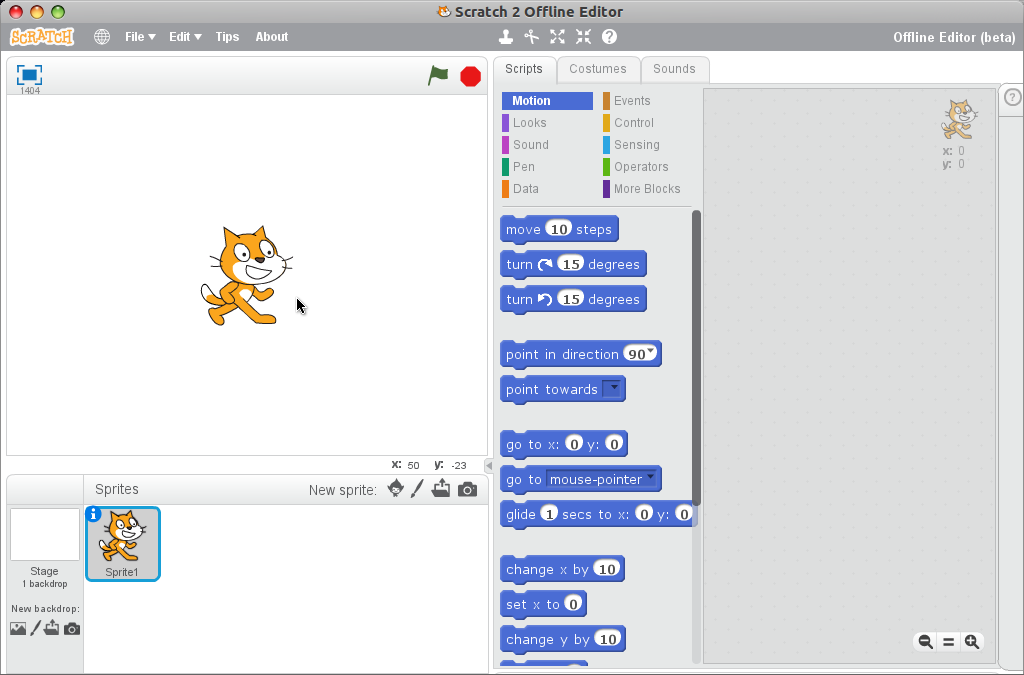Click the steps value in move block
This screenshot has width=1024, height=675.
tap(559, 228)
